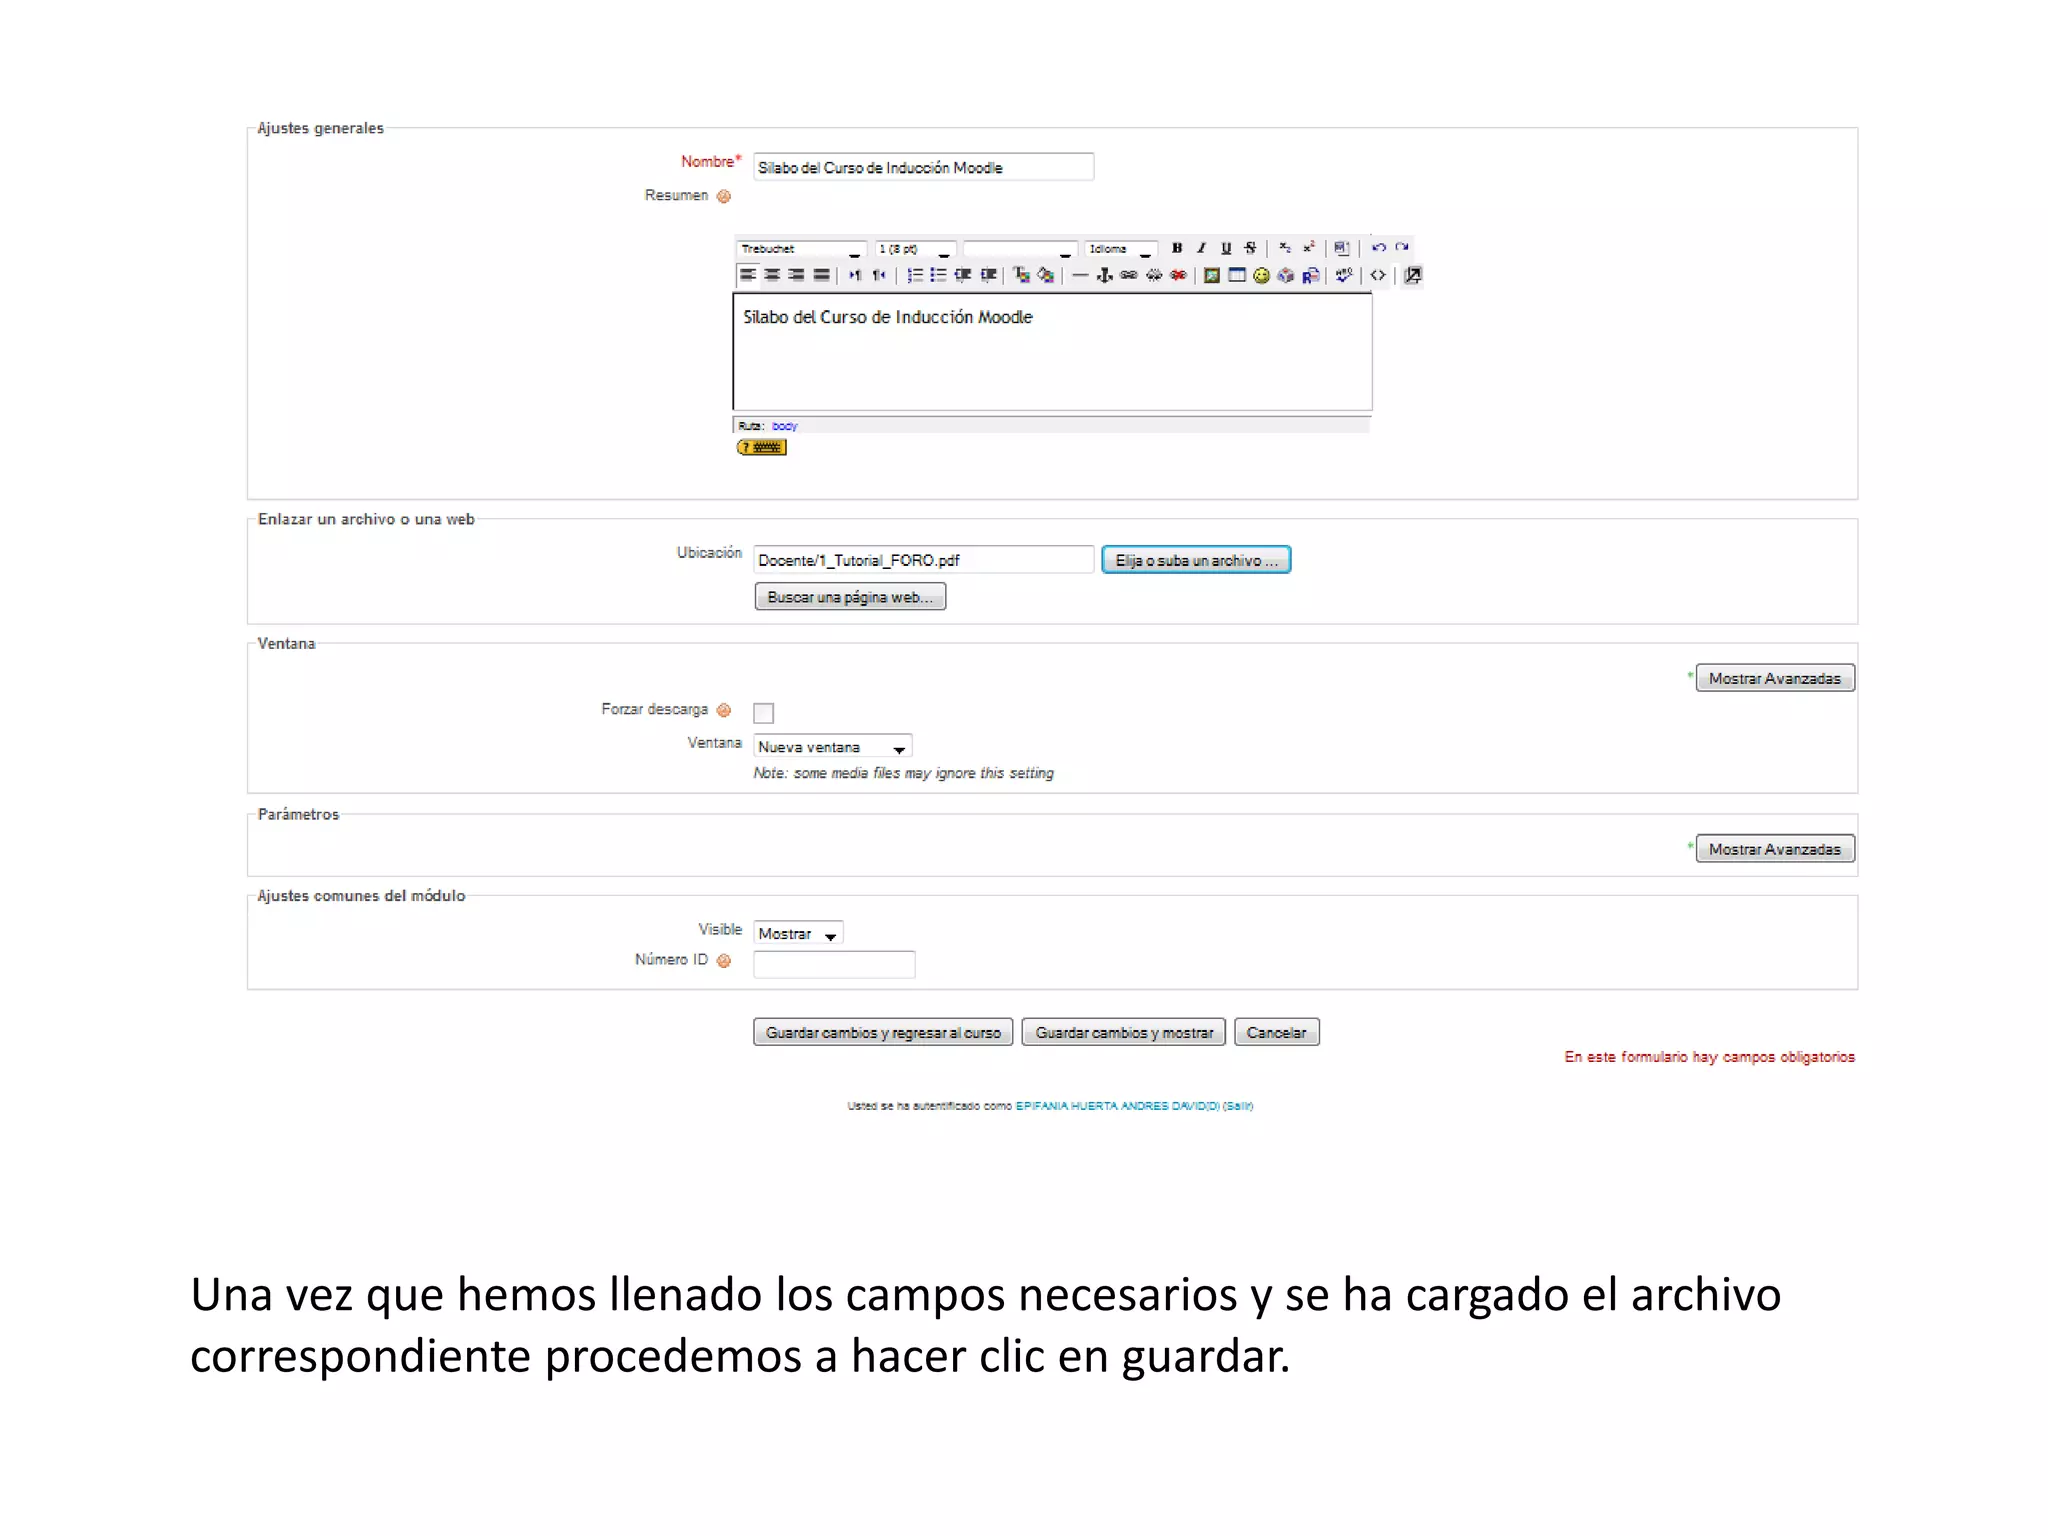The width and height of the screenshot is (2048, 1536).
Task: Open the yellow keyboard shortcuts help icon
Action: [762, 447]
